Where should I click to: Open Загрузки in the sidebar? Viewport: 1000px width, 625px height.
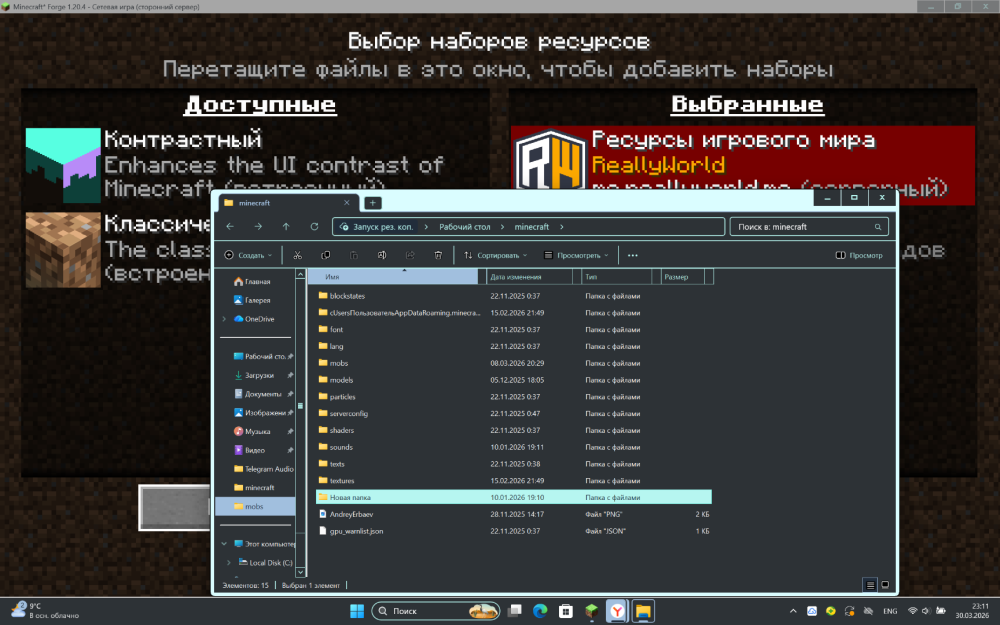tap(254, 376)
